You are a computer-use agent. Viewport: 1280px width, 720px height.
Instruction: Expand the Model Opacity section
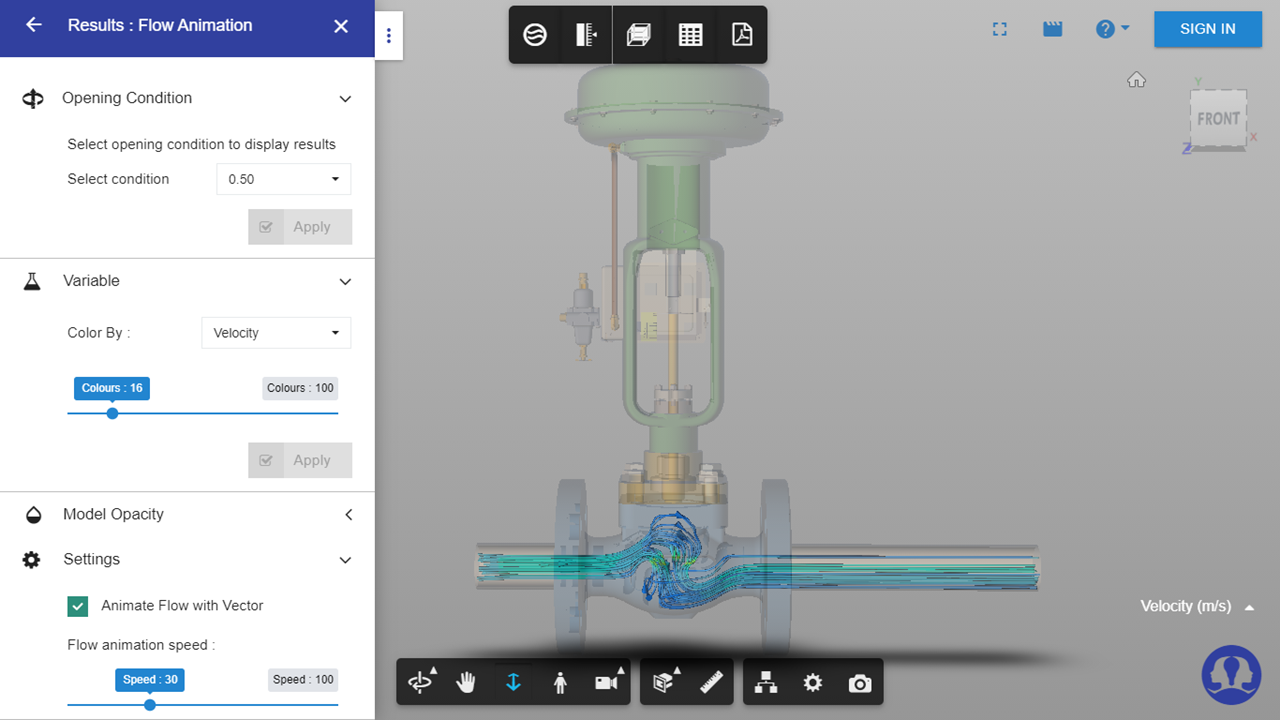click(348, 515)
